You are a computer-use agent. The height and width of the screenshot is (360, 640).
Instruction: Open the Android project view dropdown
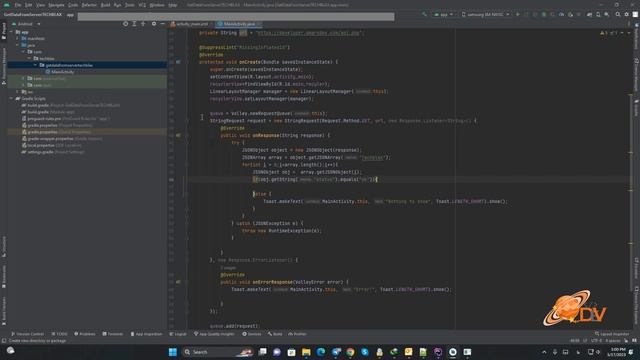click(x=26, y=24)
